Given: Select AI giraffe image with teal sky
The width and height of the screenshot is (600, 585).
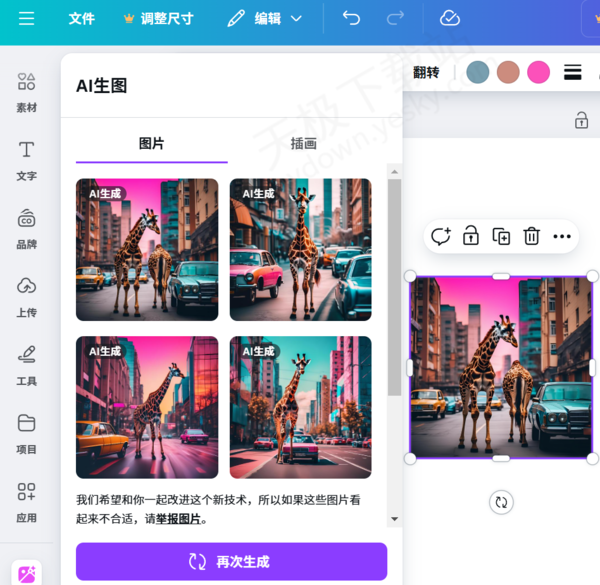Looking at the screenshot, I should (x=300, y=407).
